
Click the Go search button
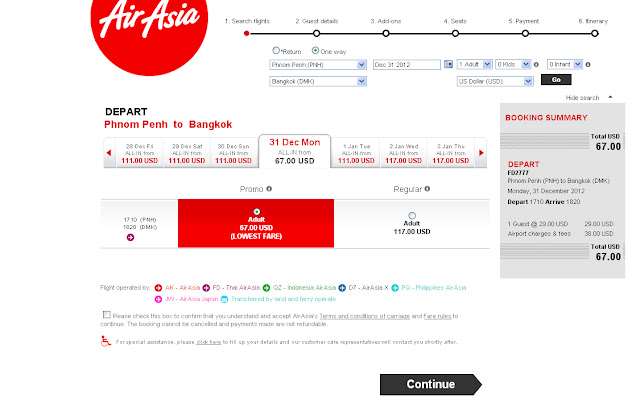click(x=556, y=80)
